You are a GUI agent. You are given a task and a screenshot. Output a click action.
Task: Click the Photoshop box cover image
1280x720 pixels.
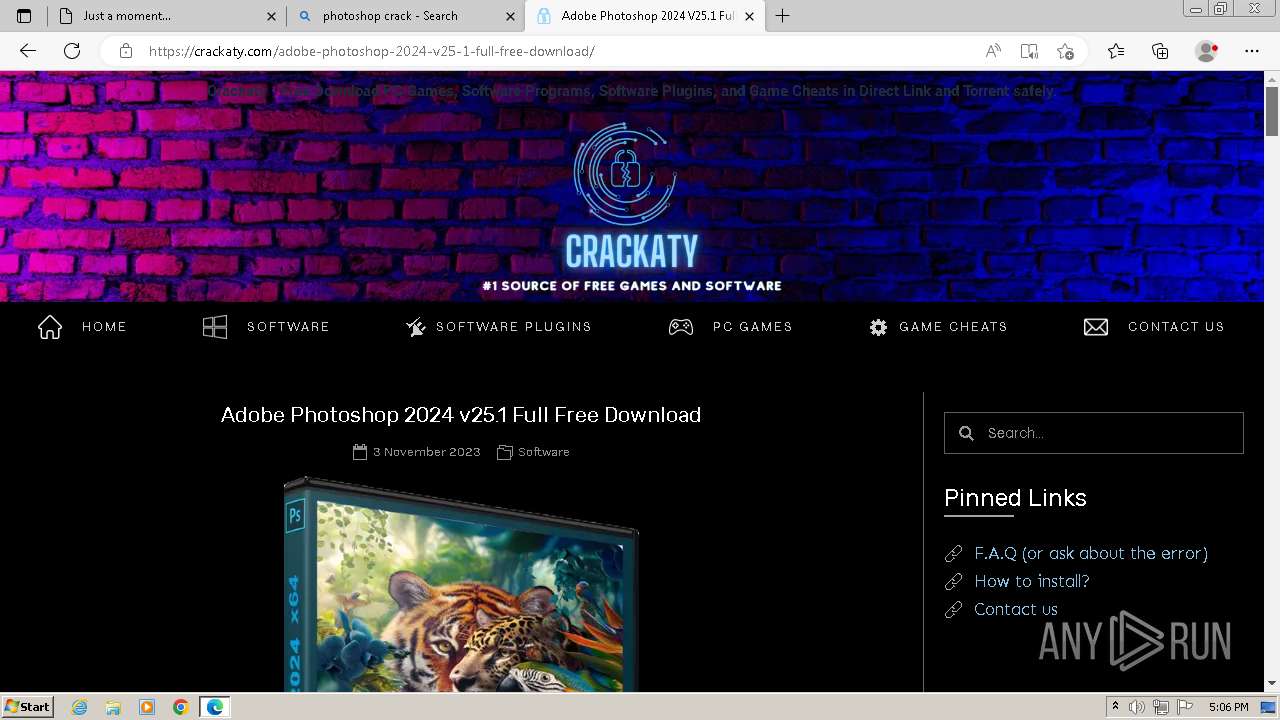point(461,585)
